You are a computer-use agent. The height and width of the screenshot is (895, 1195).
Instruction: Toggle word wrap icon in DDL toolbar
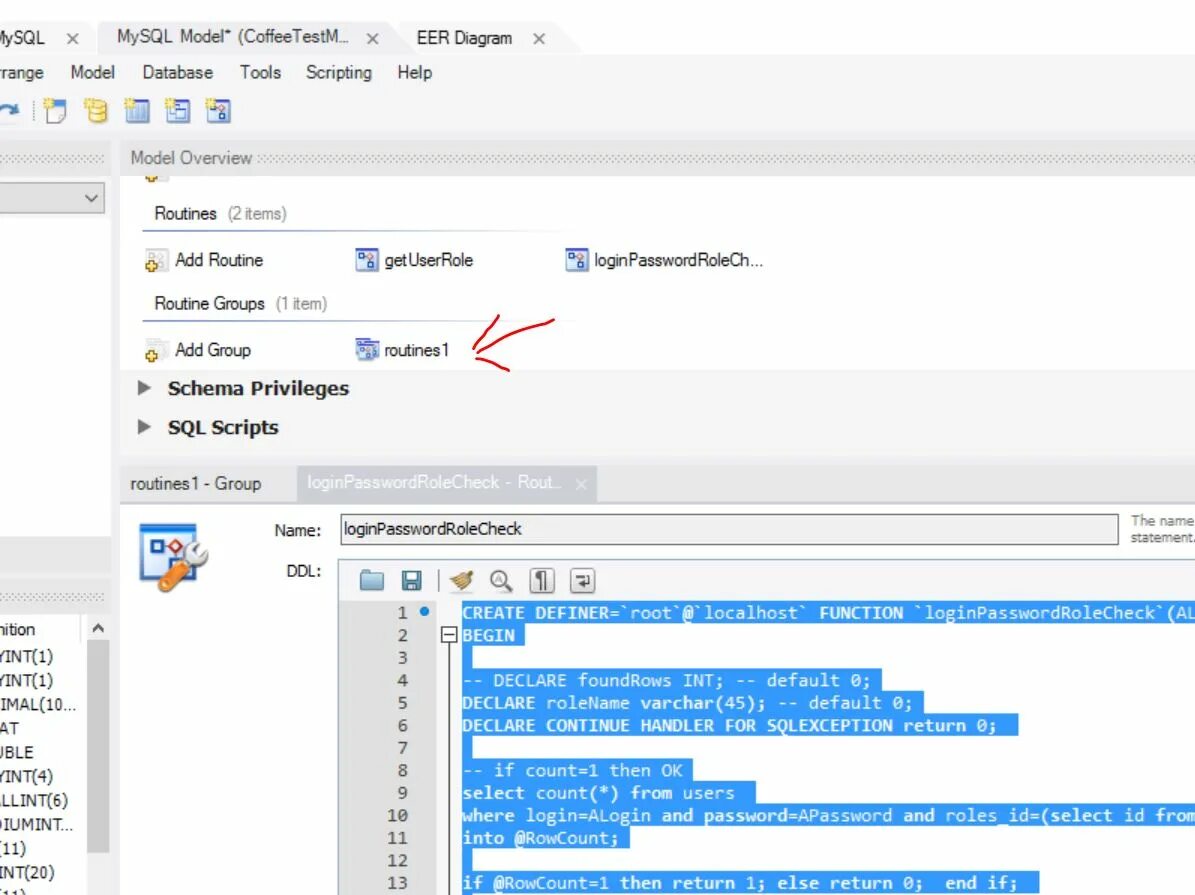pos(582,581)
